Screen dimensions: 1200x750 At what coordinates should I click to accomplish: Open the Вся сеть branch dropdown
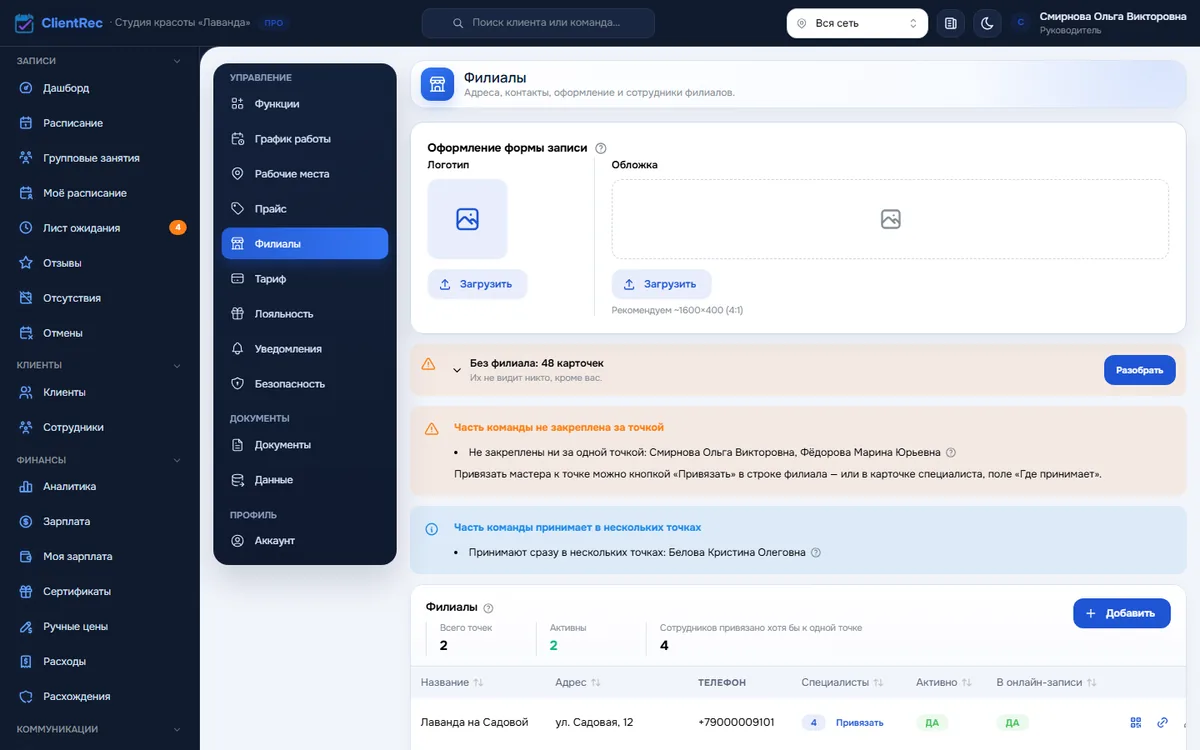point(857,23)
